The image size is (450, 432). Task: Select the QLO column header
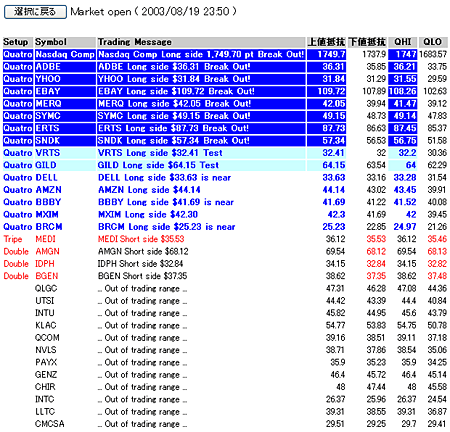[x=433, y=42]
